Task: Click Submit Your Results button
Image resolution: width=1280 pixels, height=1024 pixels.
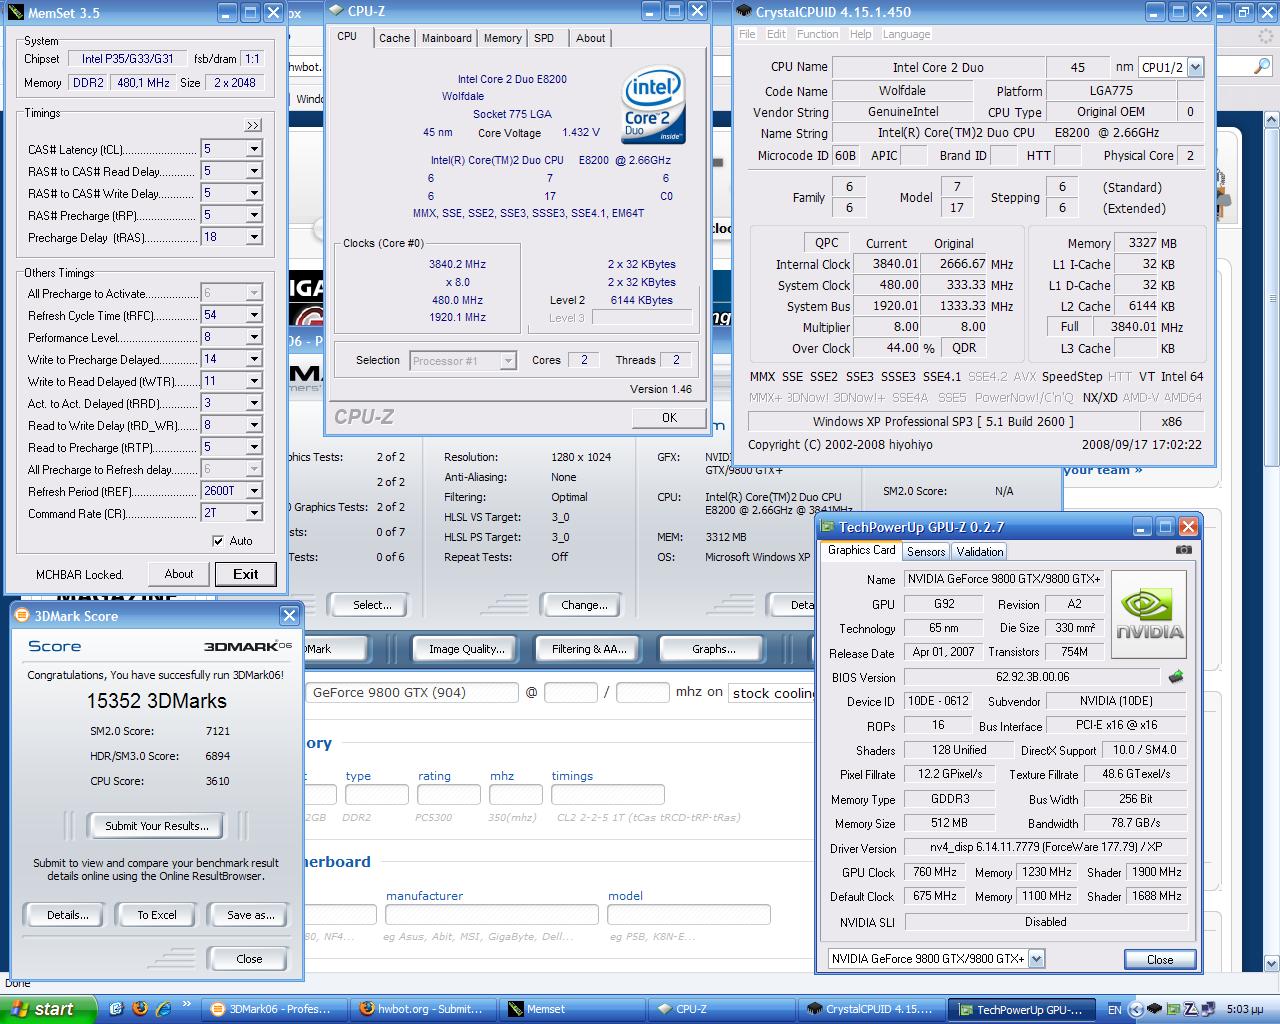Action: [157, 826]
